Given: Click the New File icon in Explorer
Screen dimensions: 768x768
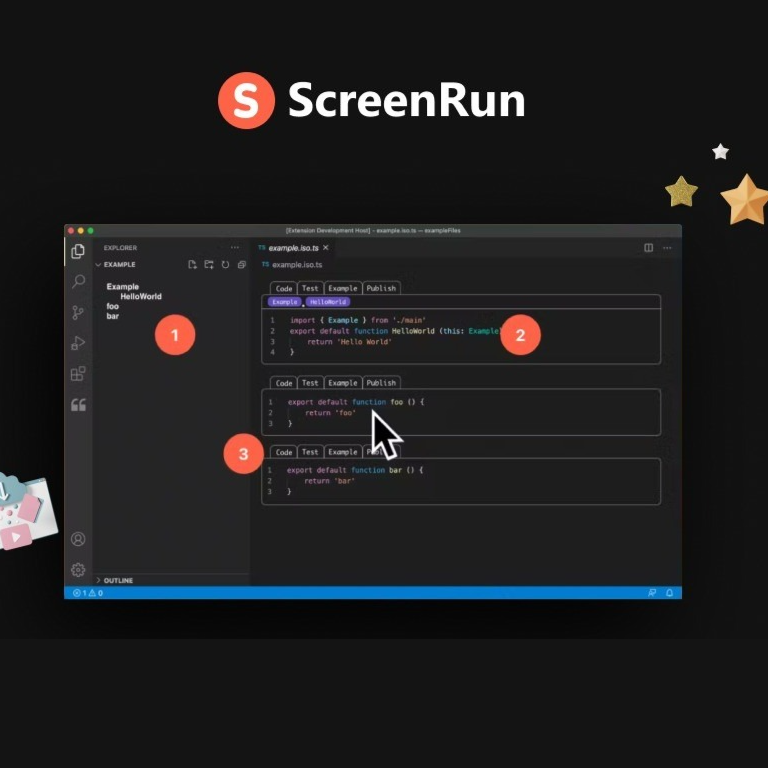Looking at the screenshot, I should click(192, 264).
